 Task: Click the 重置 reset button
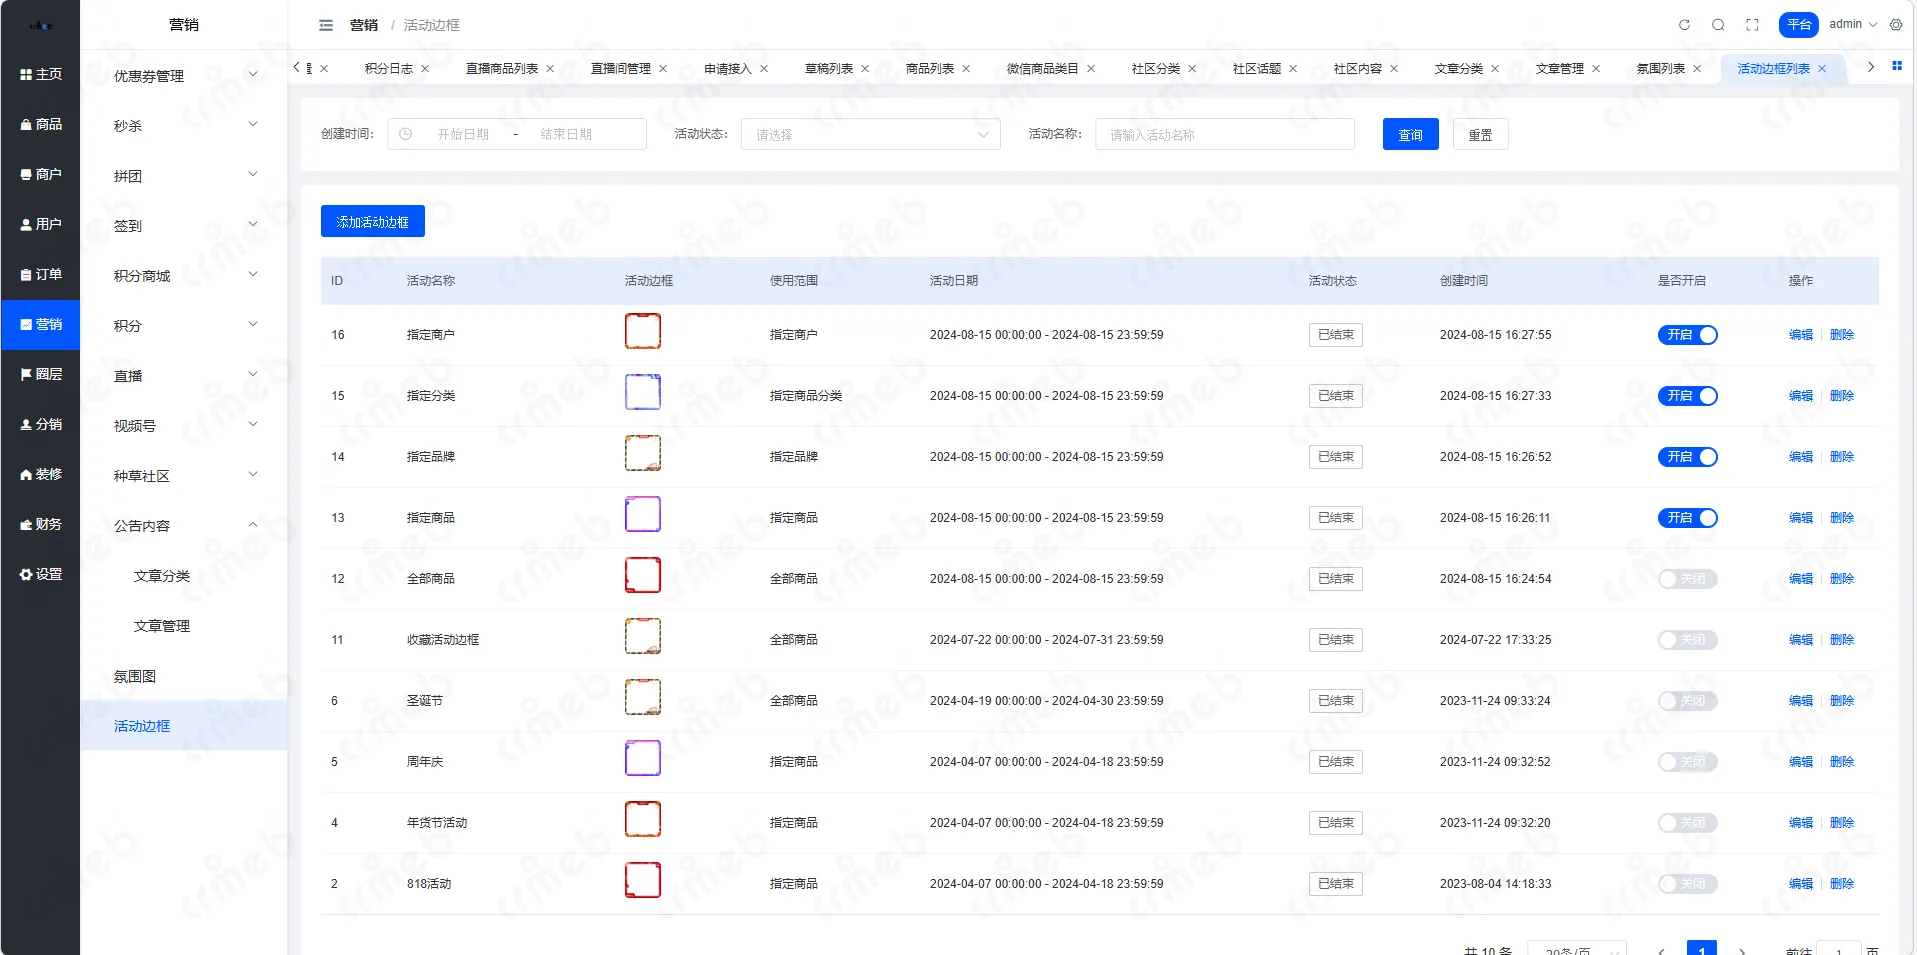1480,134
